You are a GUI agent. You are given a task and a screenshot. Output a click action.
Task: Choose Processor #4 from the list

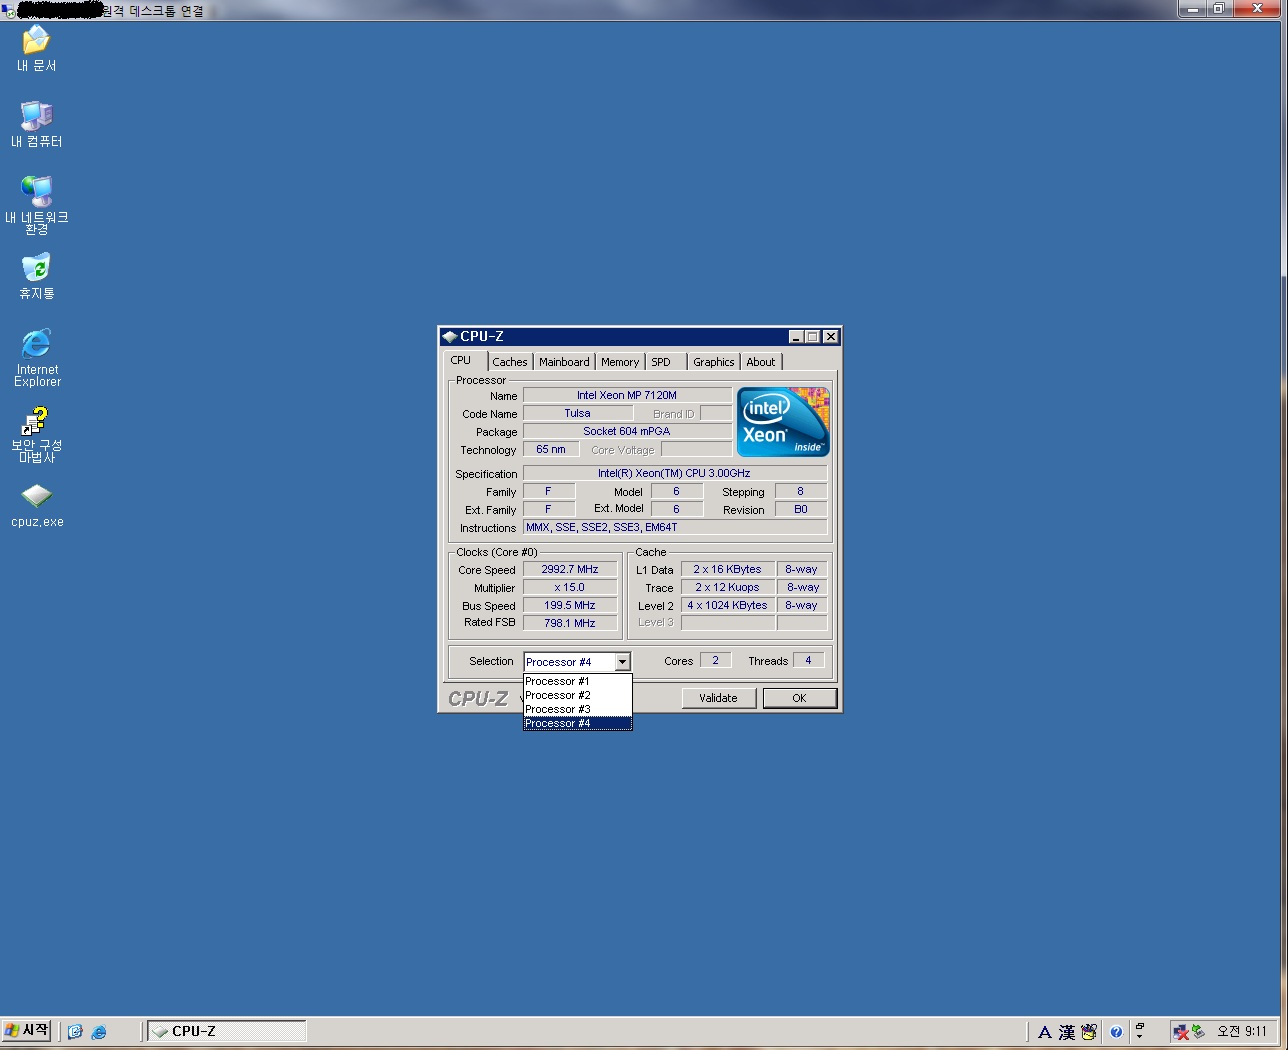(578, 723)
